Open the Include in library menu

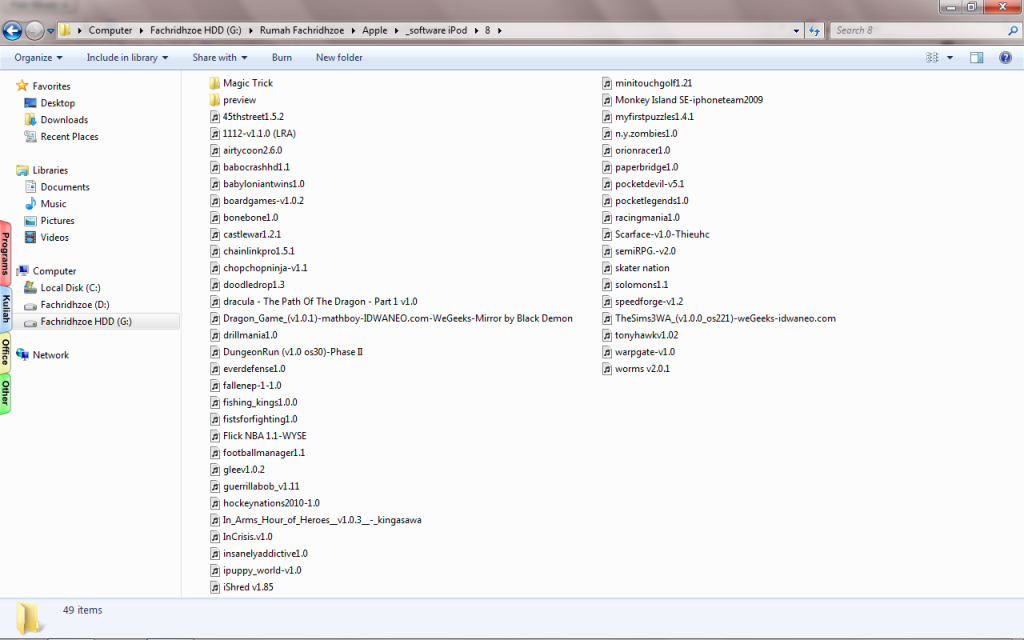127,57
